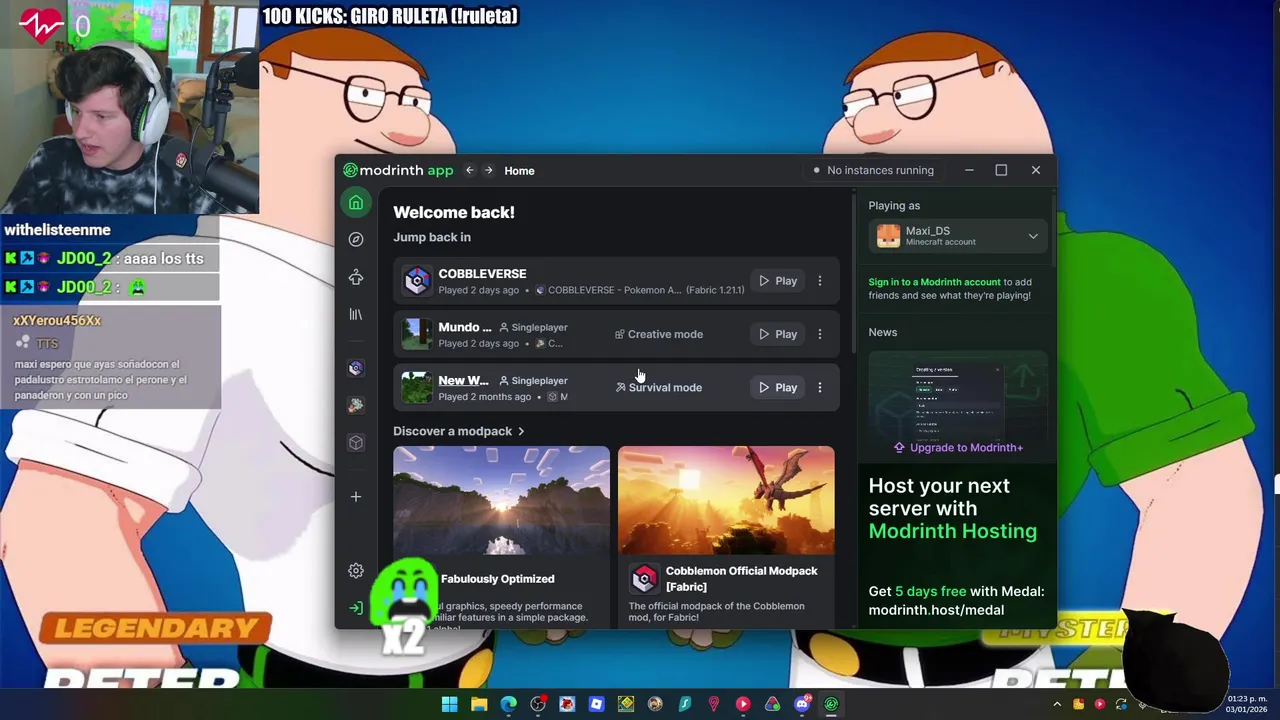Screen dimensions: 1280x720
Task: Open the Library icon in sidebar
Action: 356,314
